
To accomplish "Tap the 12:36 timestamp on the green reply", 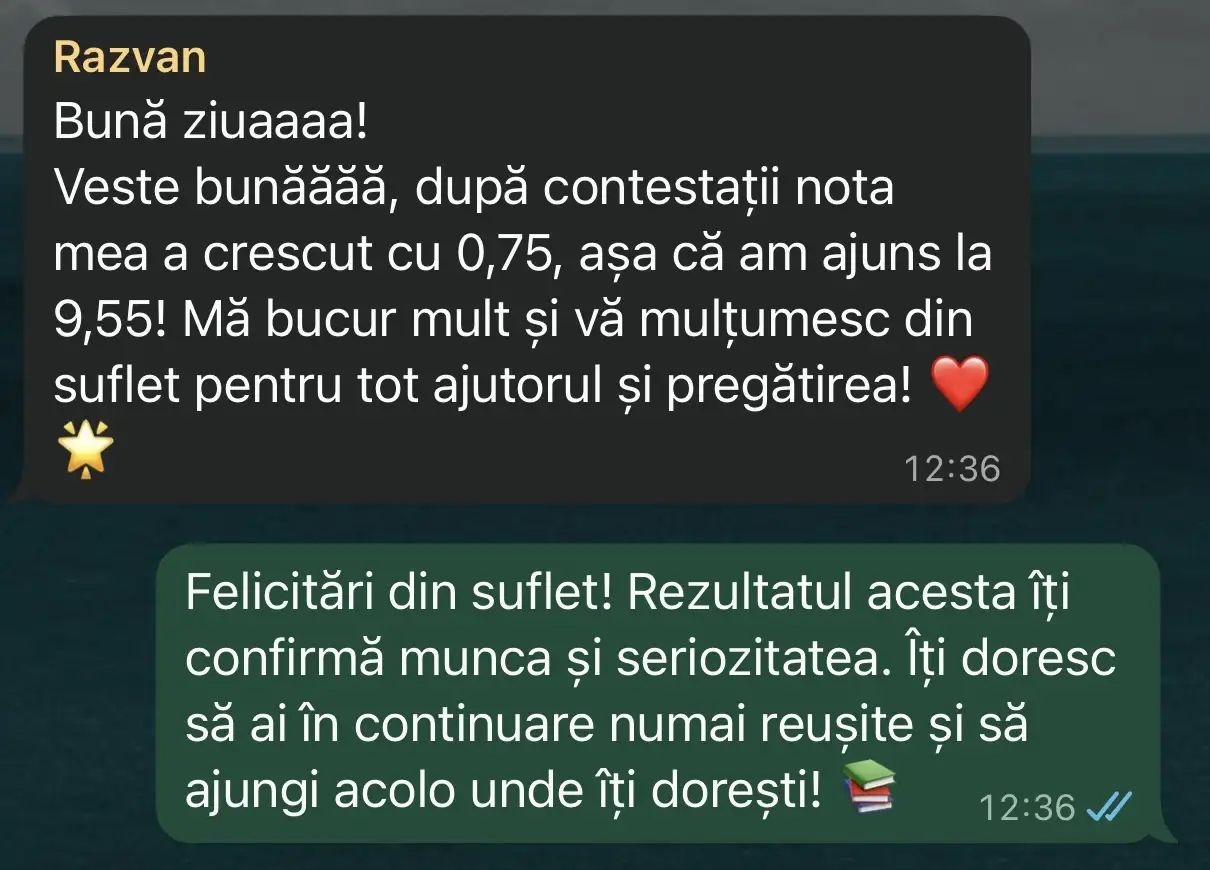I will tap(1027, 807).
